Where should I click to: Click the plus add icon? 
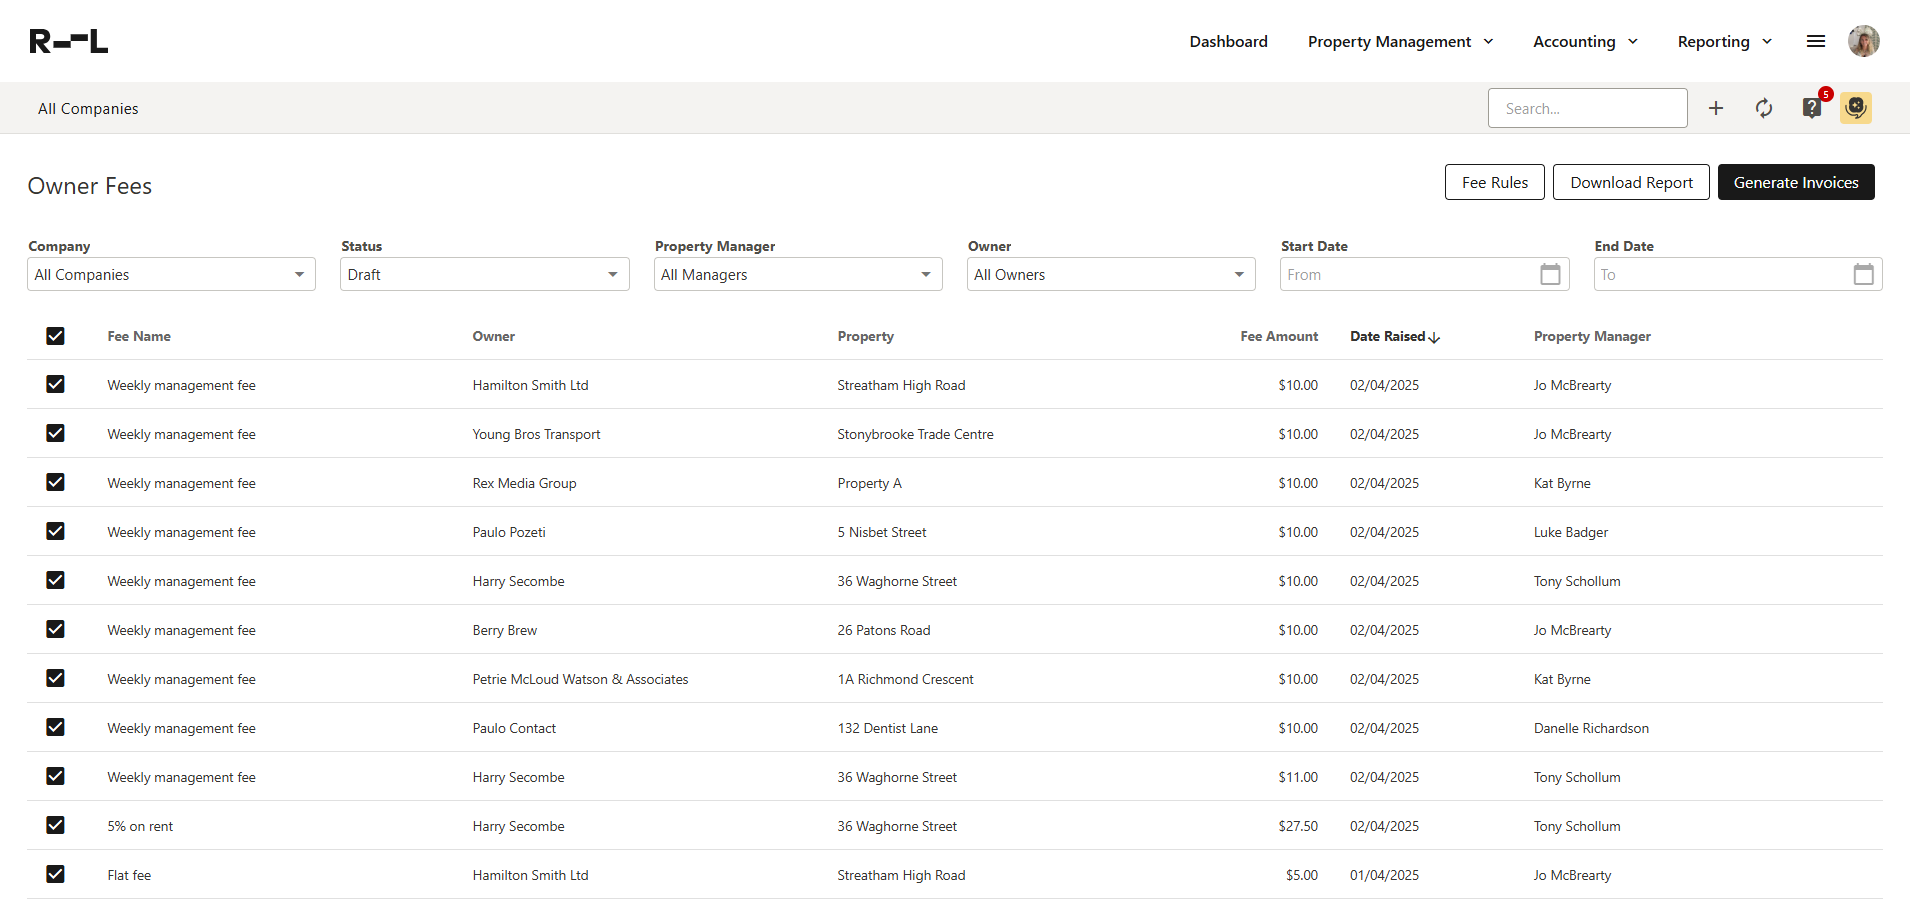tap(1716, 108)
